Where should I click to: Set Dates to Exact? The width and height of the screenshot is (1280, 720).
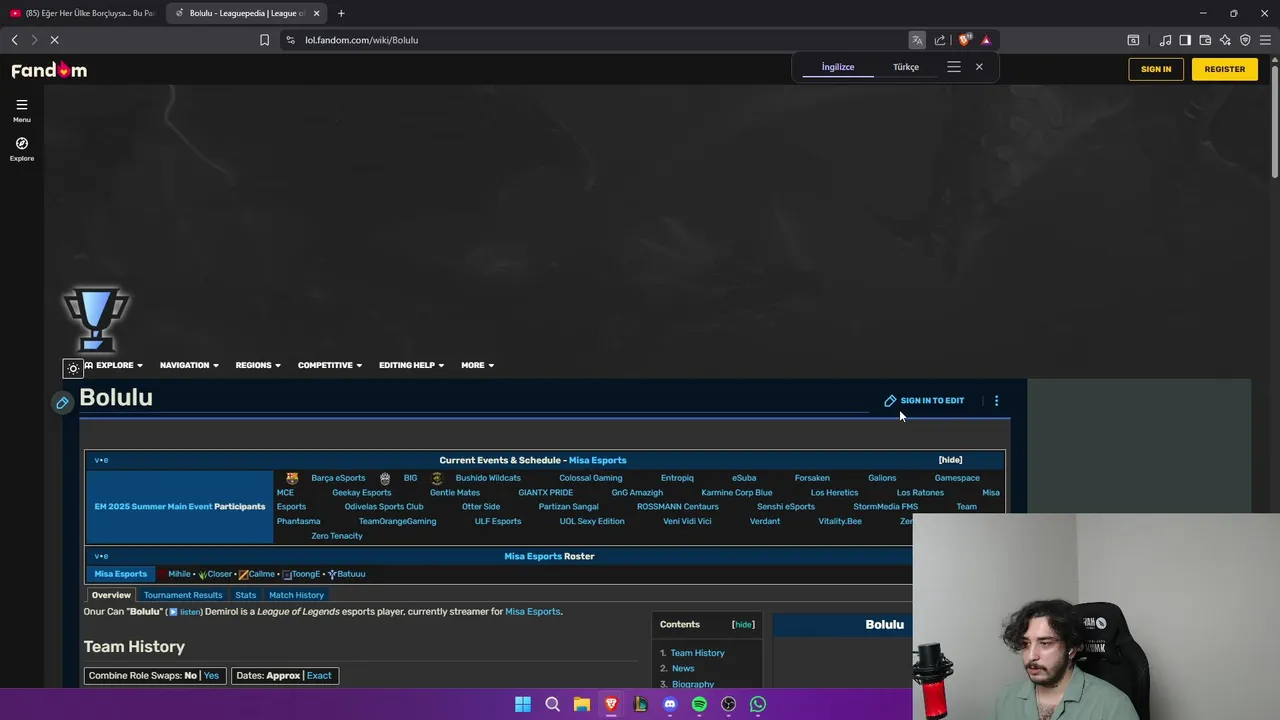319,676
